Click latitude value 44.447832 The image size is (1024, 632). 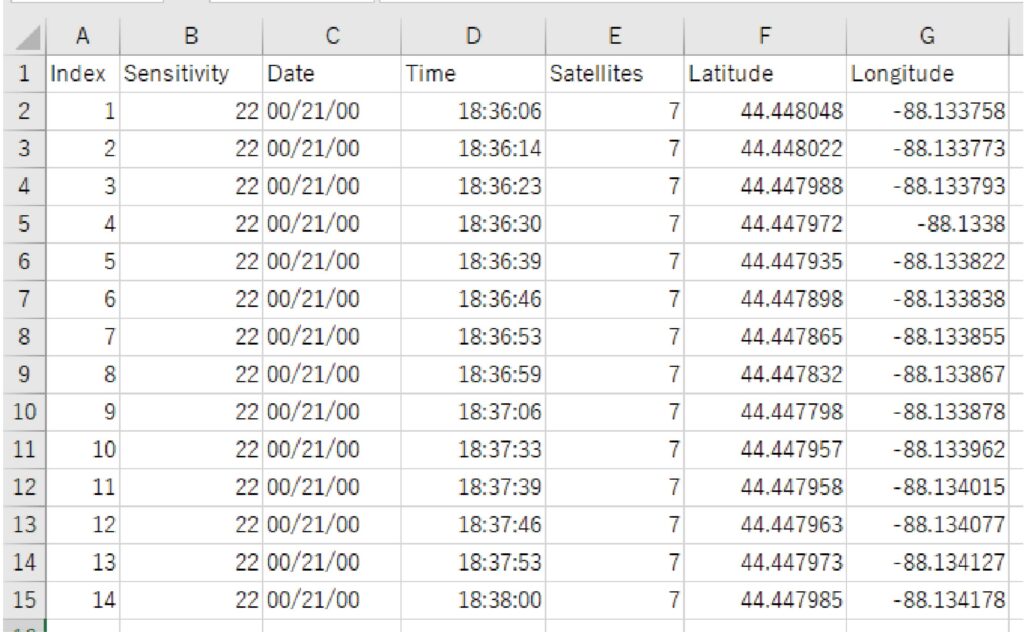pos(765,375)
